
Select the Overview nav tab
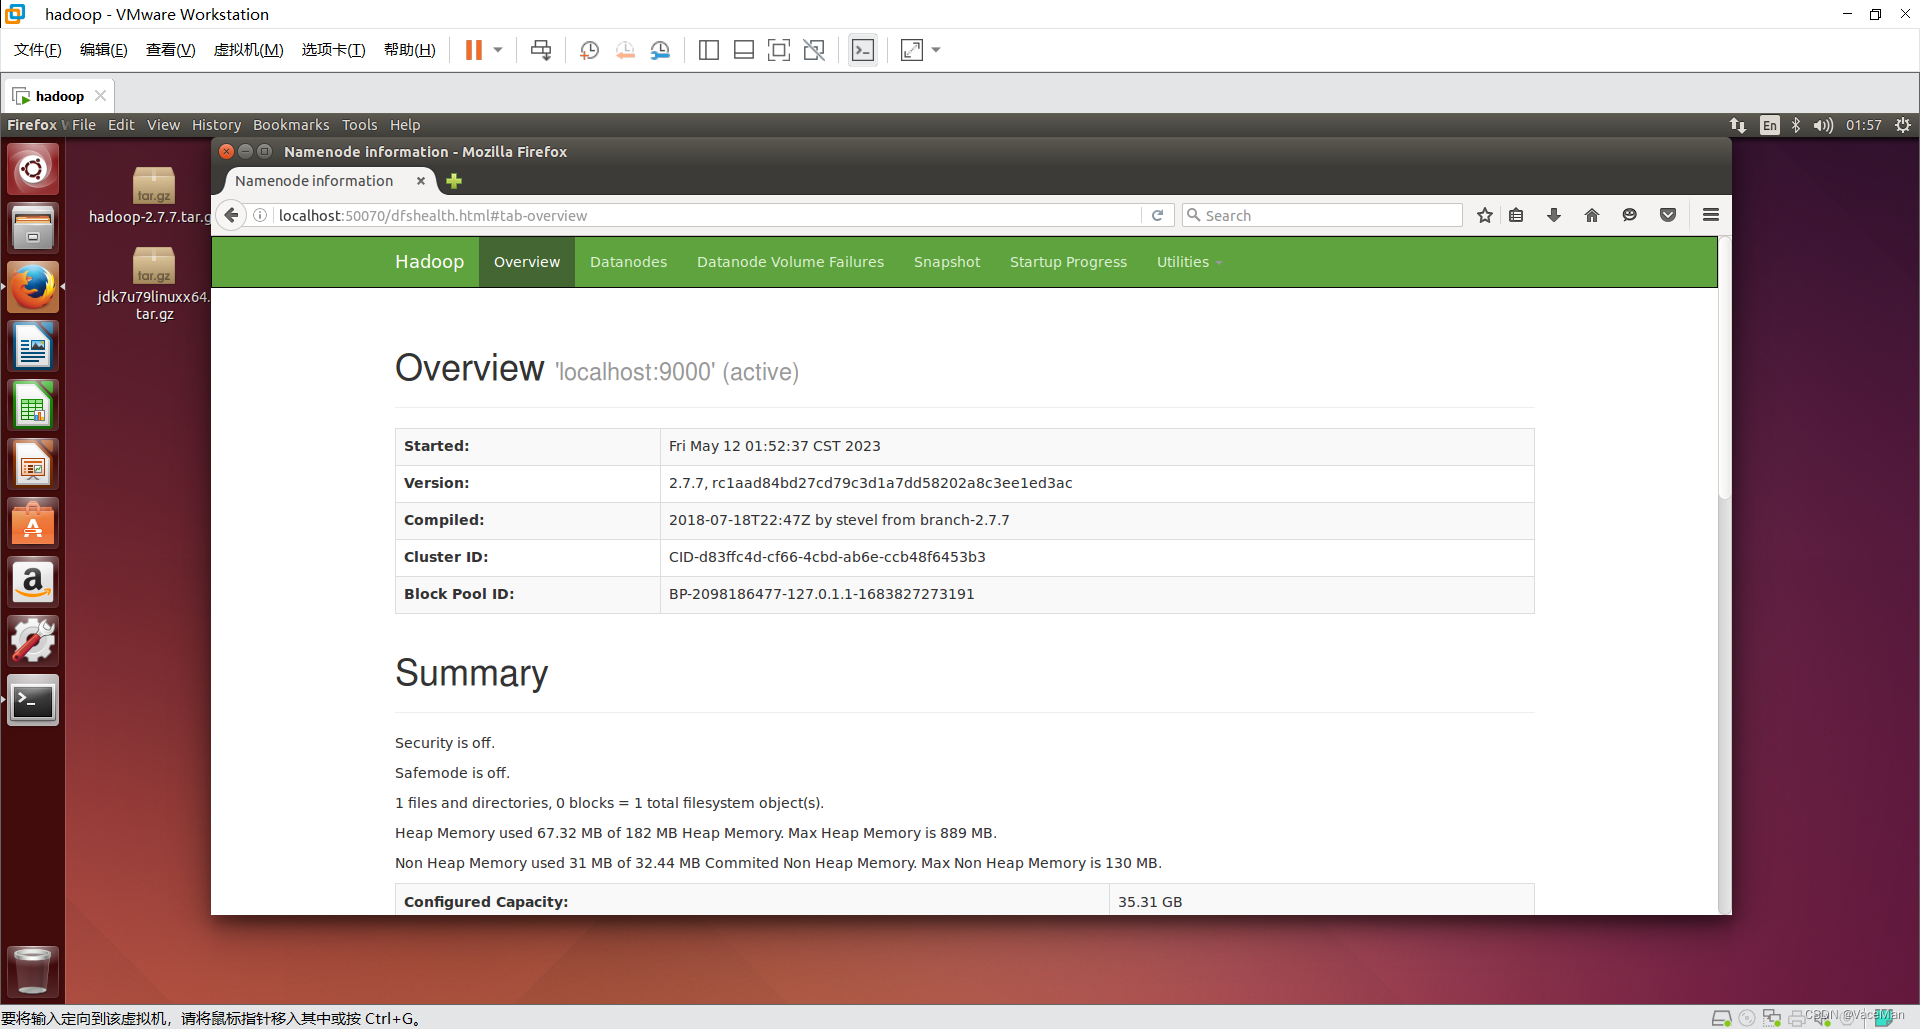[x=527, y=262]
